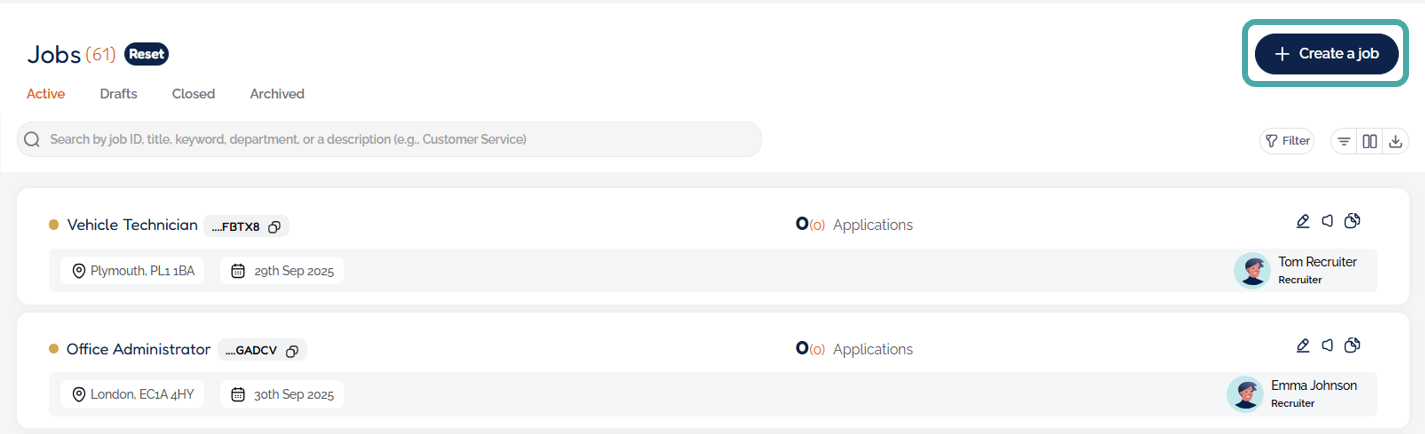1425x434 pixels.
Task: Click the megaphone icon for Office Administrator
Action: (x=1327, y=345)
